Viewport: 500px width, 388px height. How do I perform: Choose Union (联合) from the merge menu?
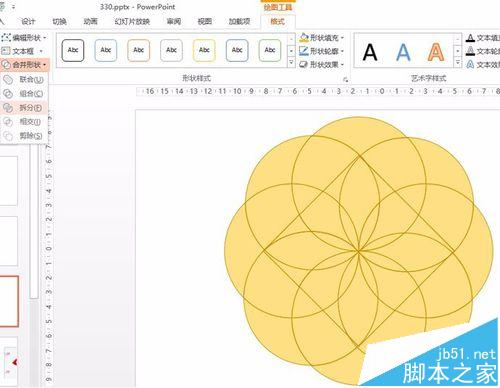tap(25, 79)
